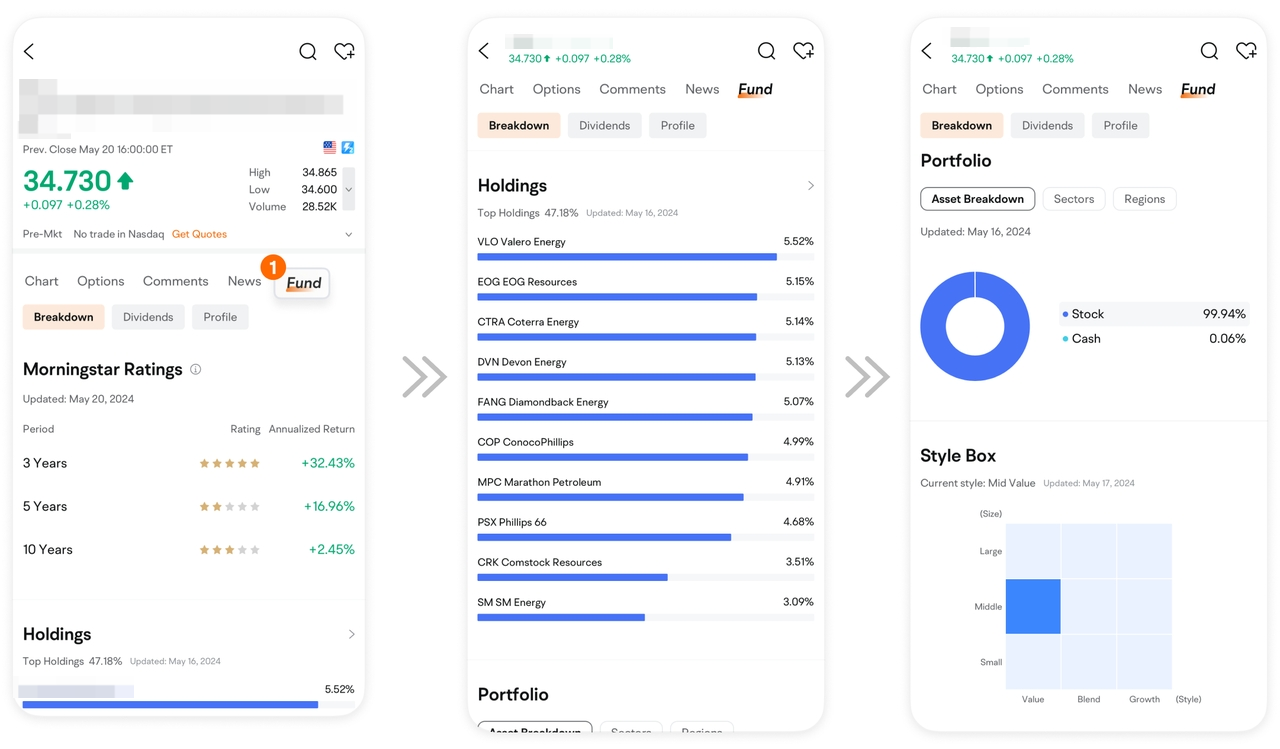Screen dimensions: 1280x749
Task: Open the FANG Diamondback Energy holding
Action: click(646, 409)
